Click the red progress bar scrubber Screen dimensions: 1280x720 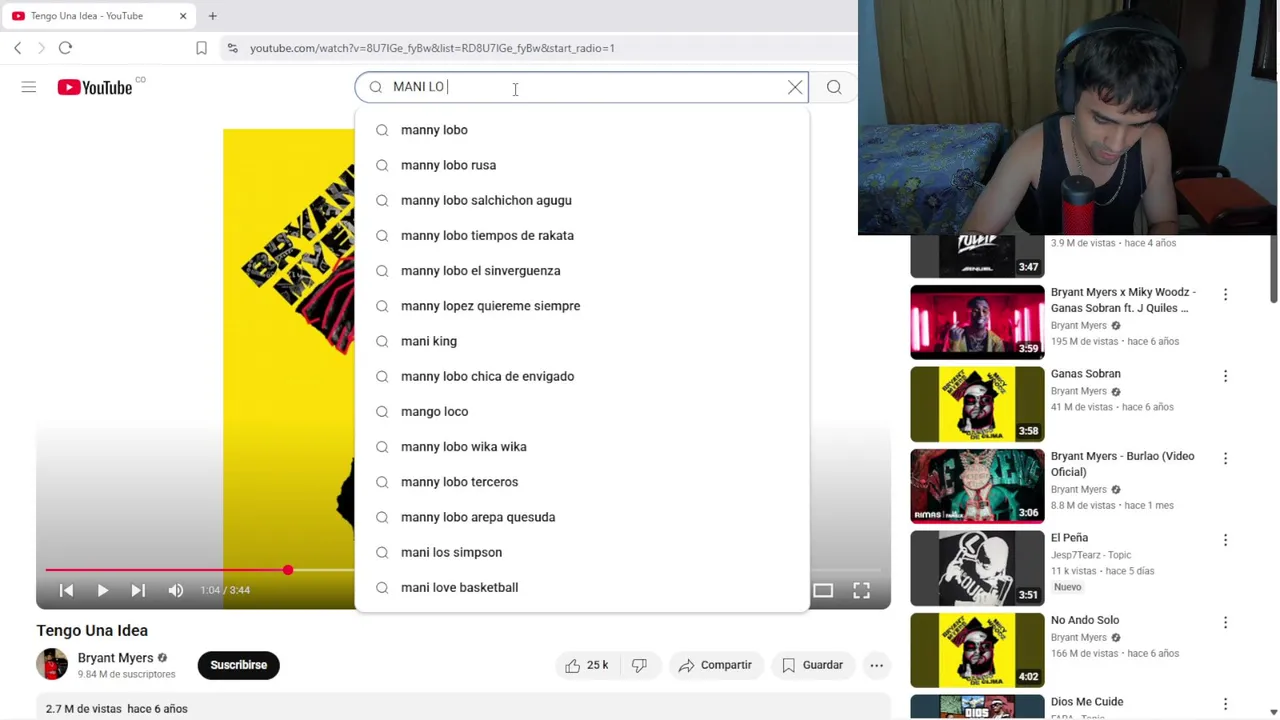[288, 570]
